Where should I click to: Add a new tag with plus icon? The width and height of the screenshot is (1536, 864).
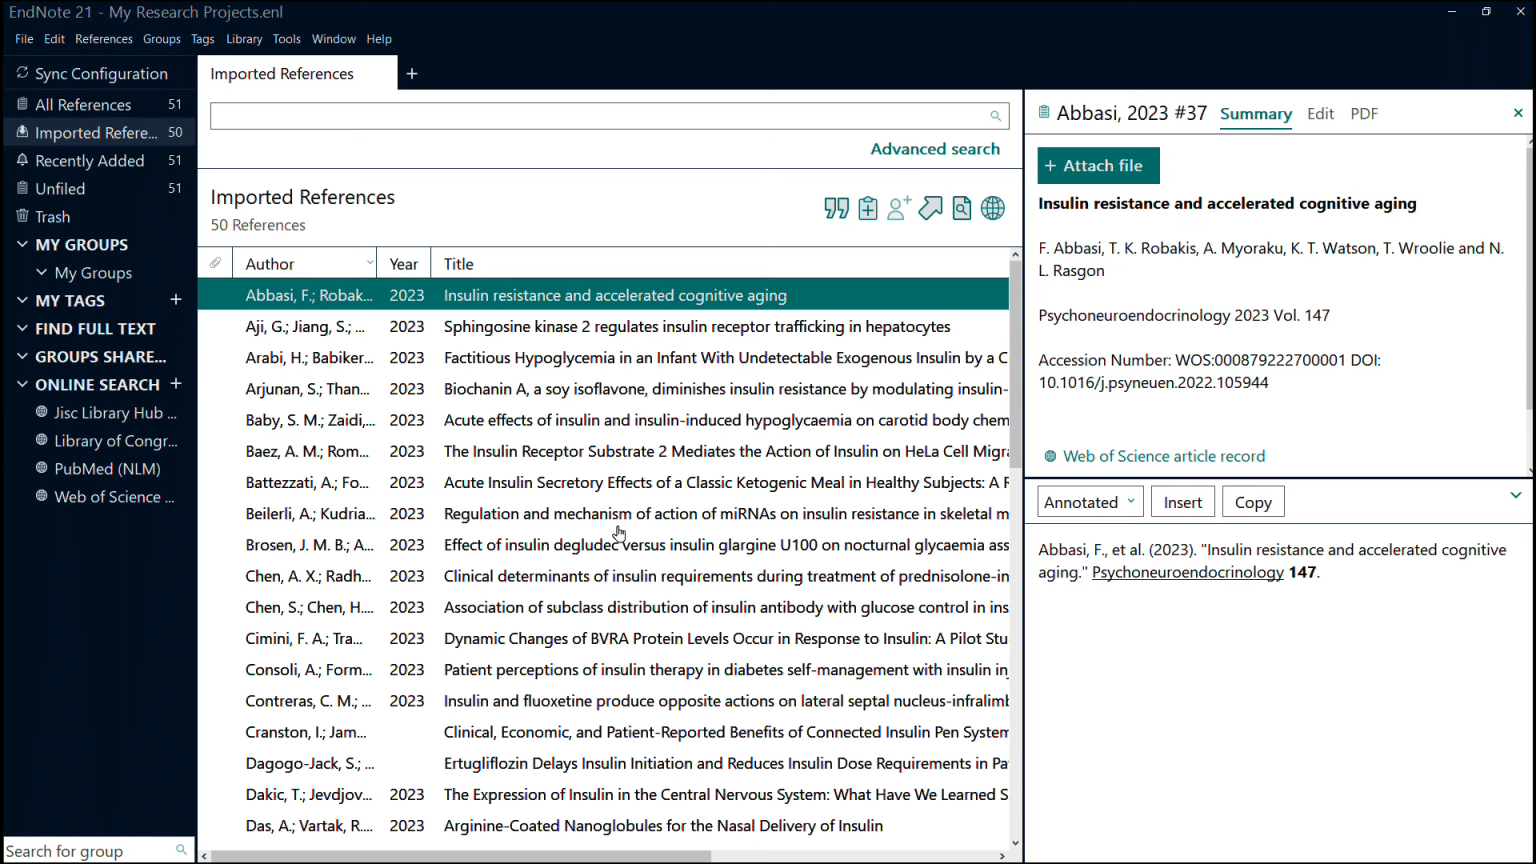(x=176, y=300)
